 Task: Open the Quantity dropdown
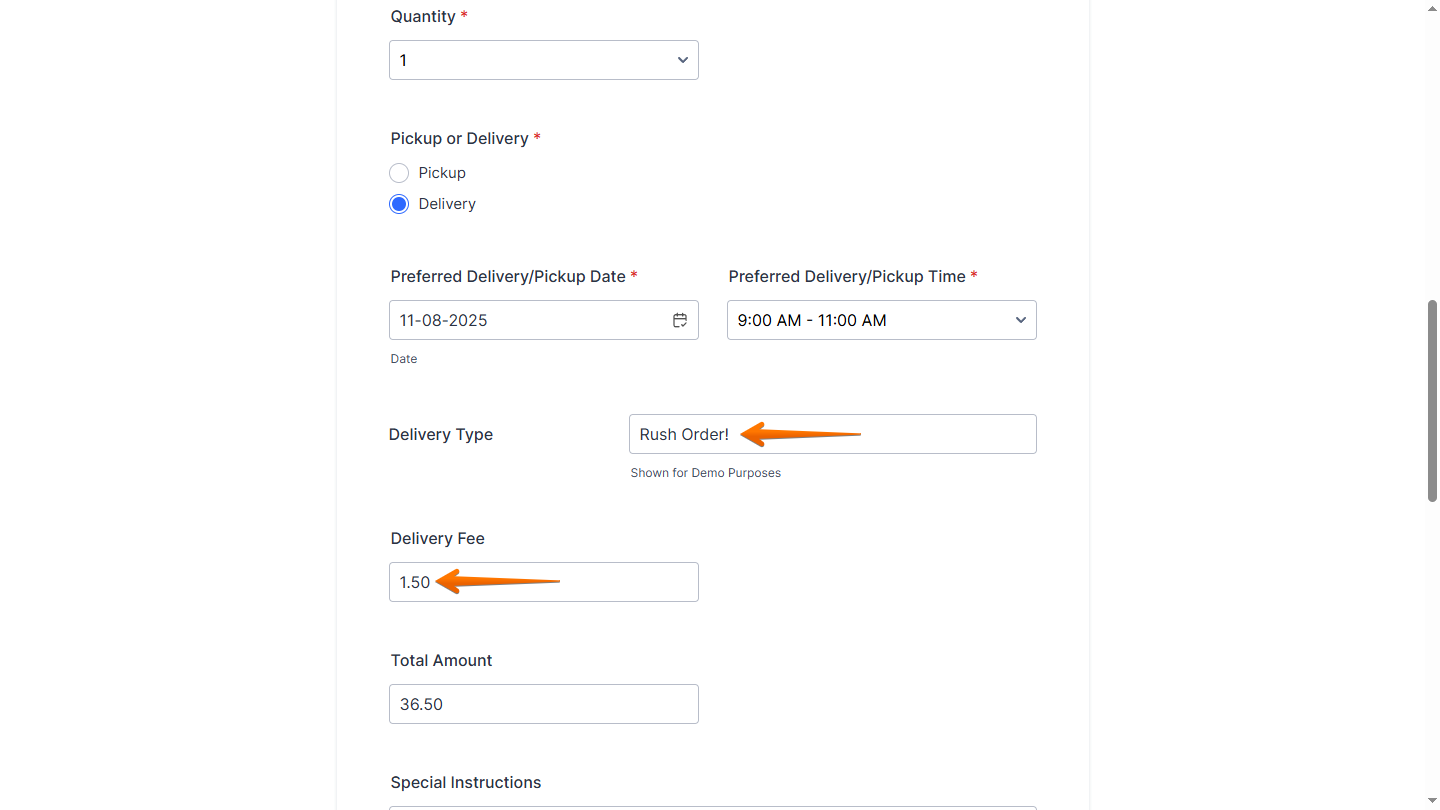[543, 60]
